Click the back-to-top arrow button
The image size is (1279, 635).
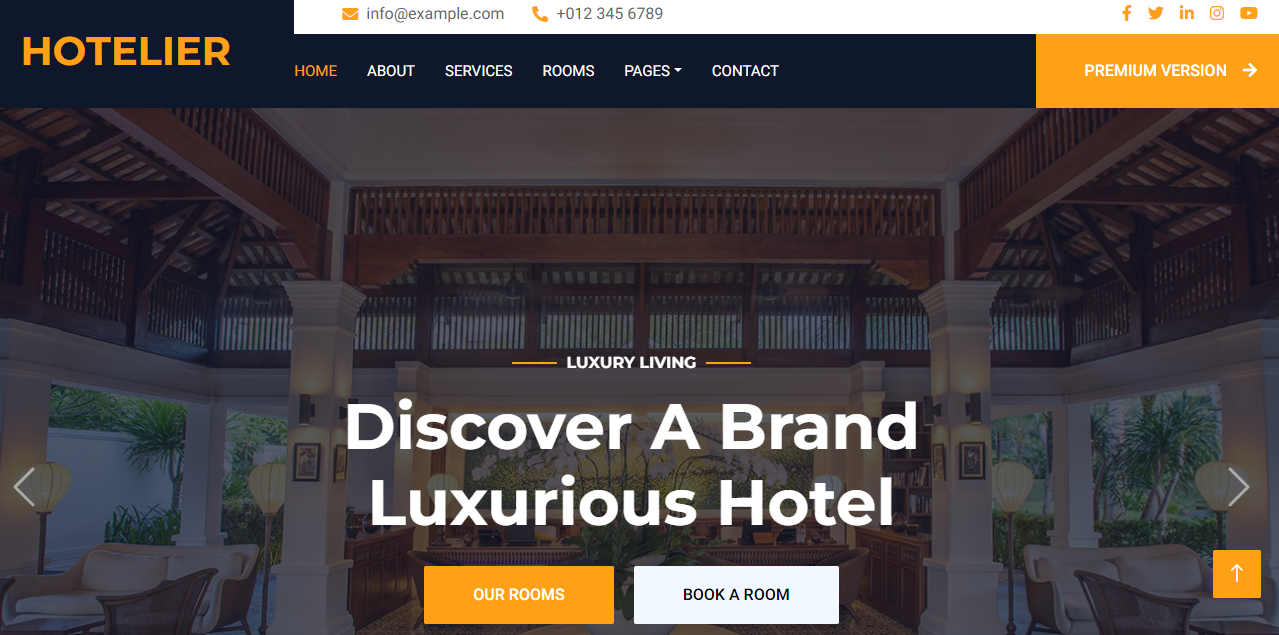click(x=1237, y=574)
